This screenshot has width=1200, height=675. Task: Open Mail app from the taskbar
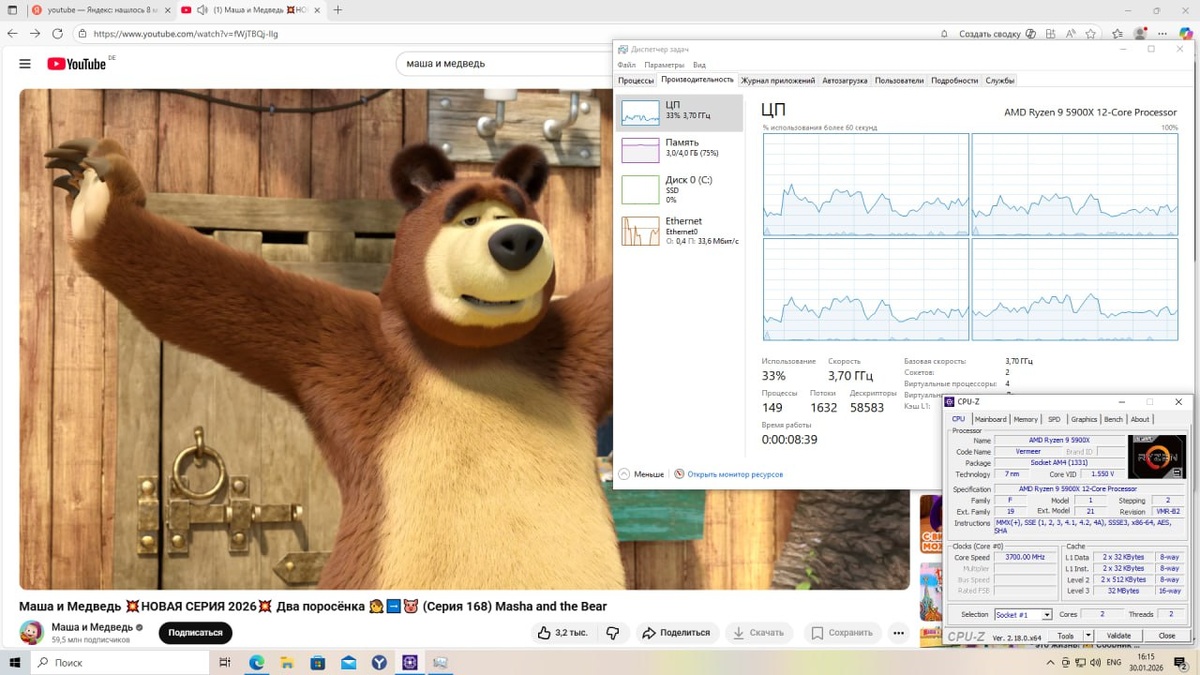pos(348,662)
